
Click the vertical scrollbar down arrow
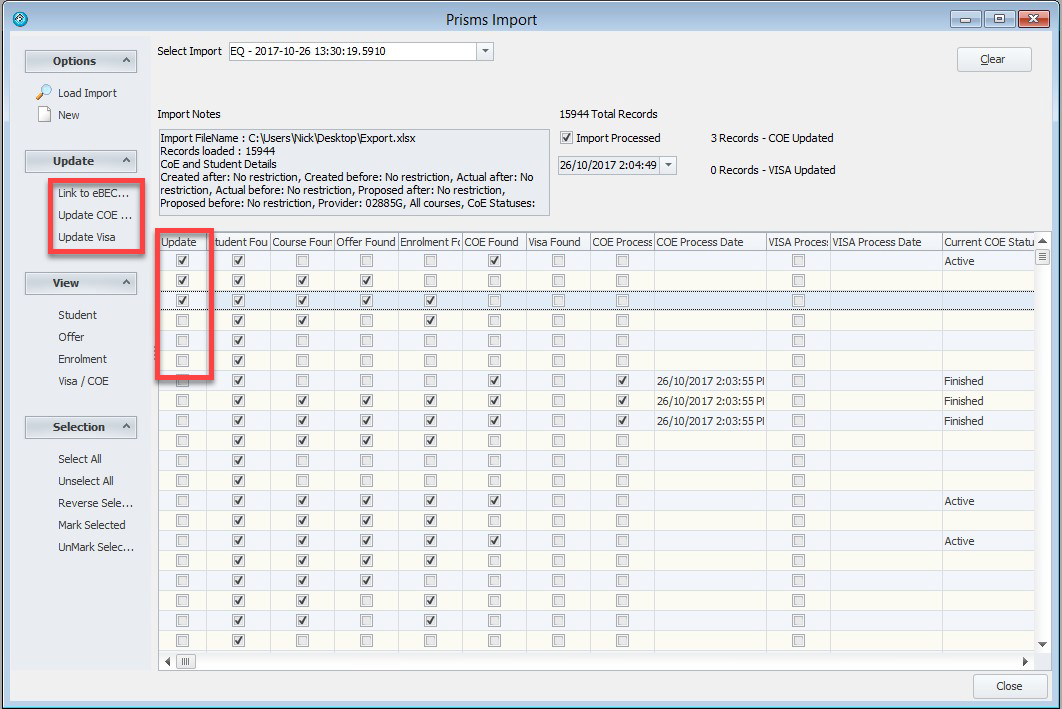coord(1042,645)
